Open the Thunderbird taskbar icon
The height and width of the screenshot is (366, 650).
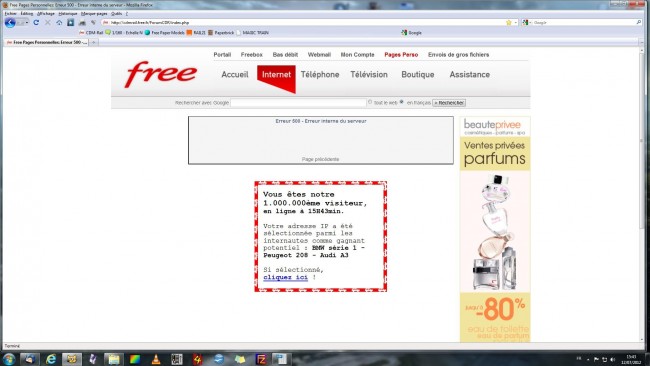(30, 359)
